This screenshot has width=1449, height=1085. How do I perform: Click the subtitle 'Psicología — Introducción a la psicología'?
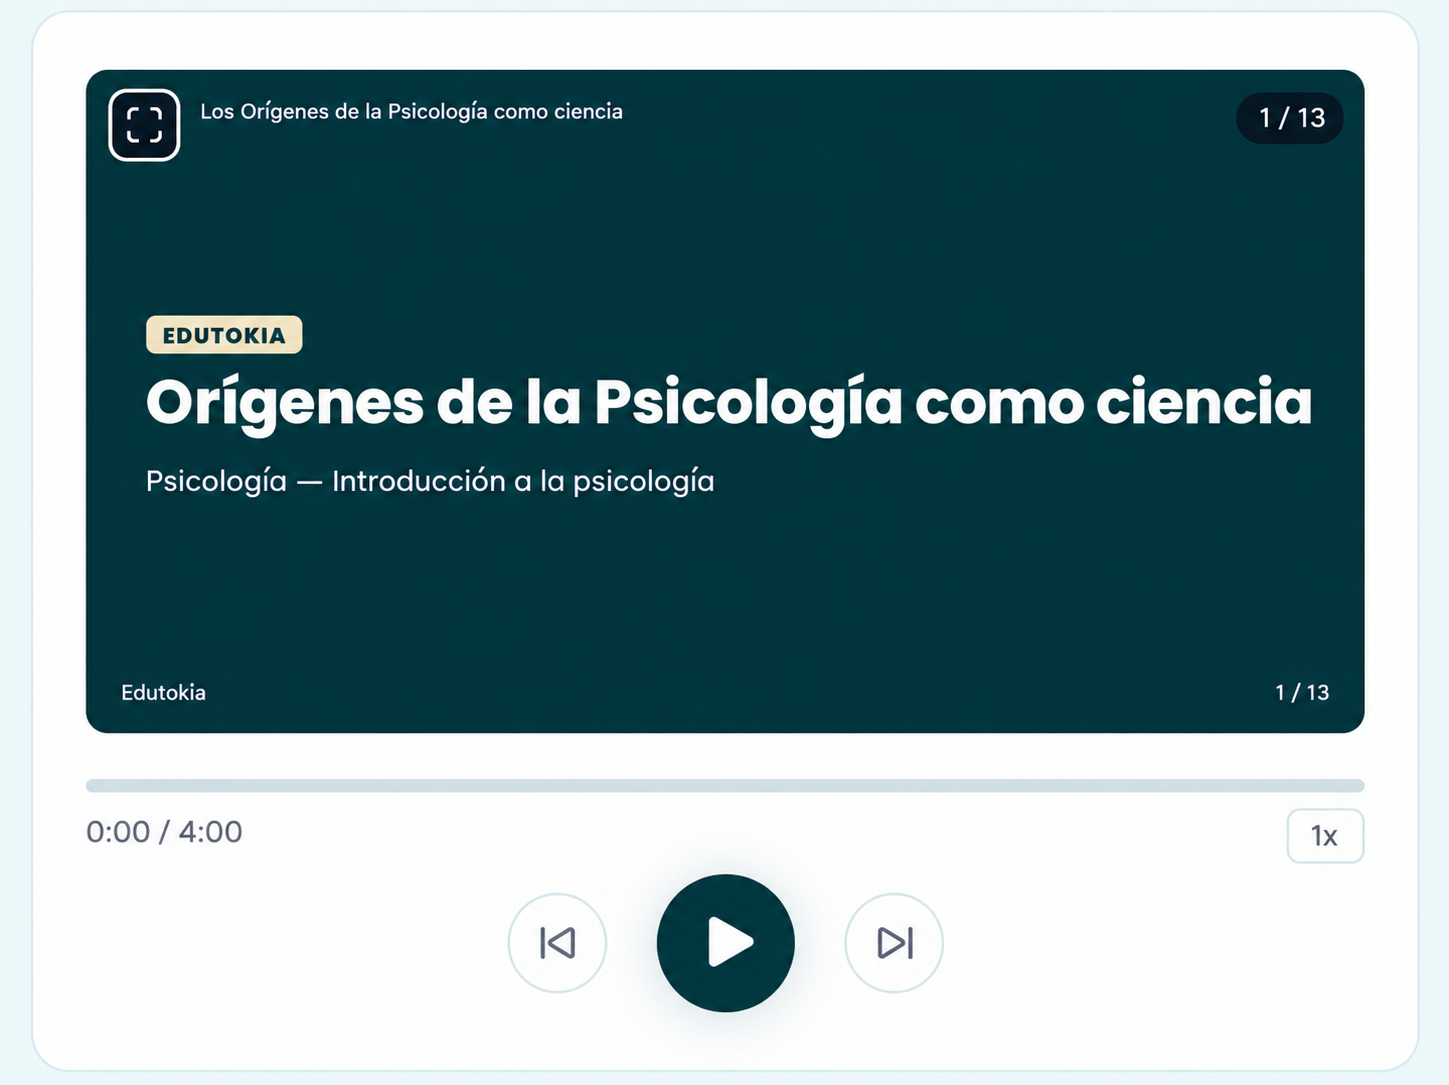[x=430, y=481]
